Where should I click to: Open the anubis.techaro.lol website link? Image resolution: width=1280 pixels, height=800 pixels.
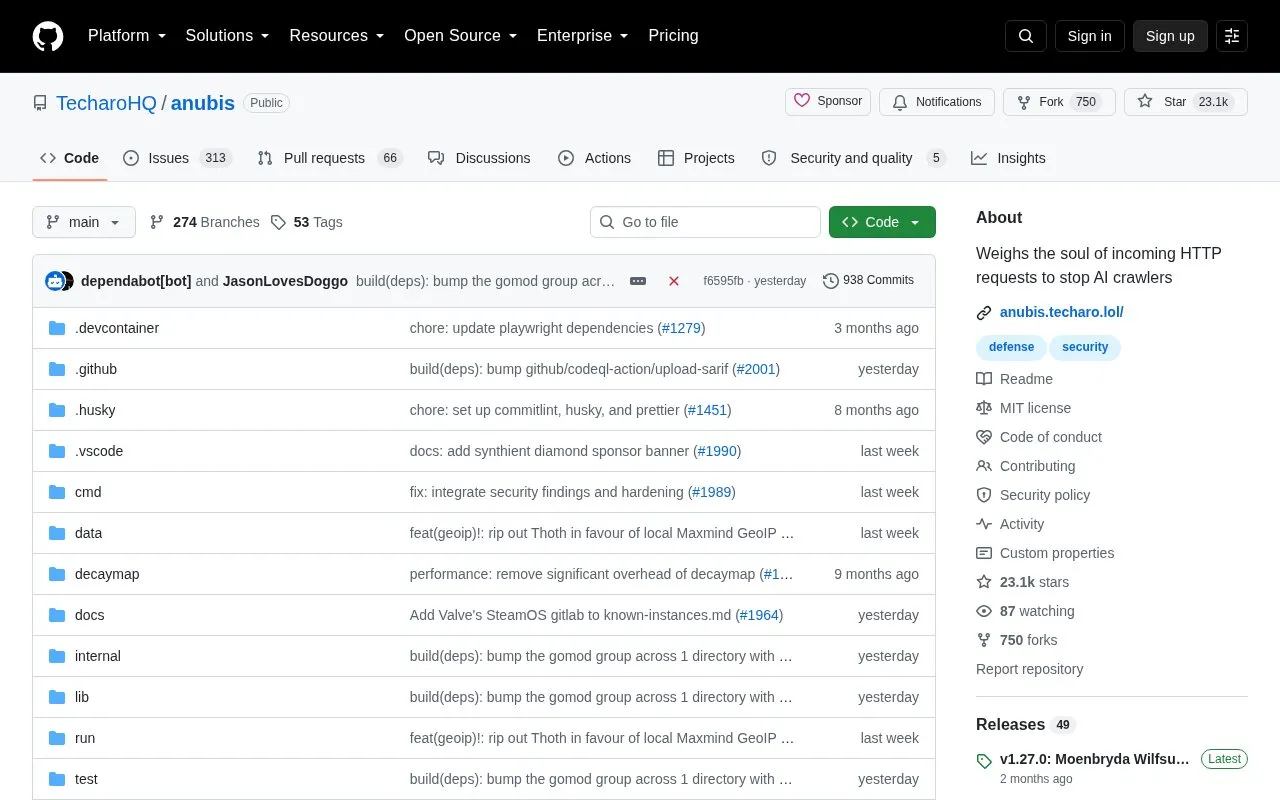pyautogui.click(x=1061, y=312)
